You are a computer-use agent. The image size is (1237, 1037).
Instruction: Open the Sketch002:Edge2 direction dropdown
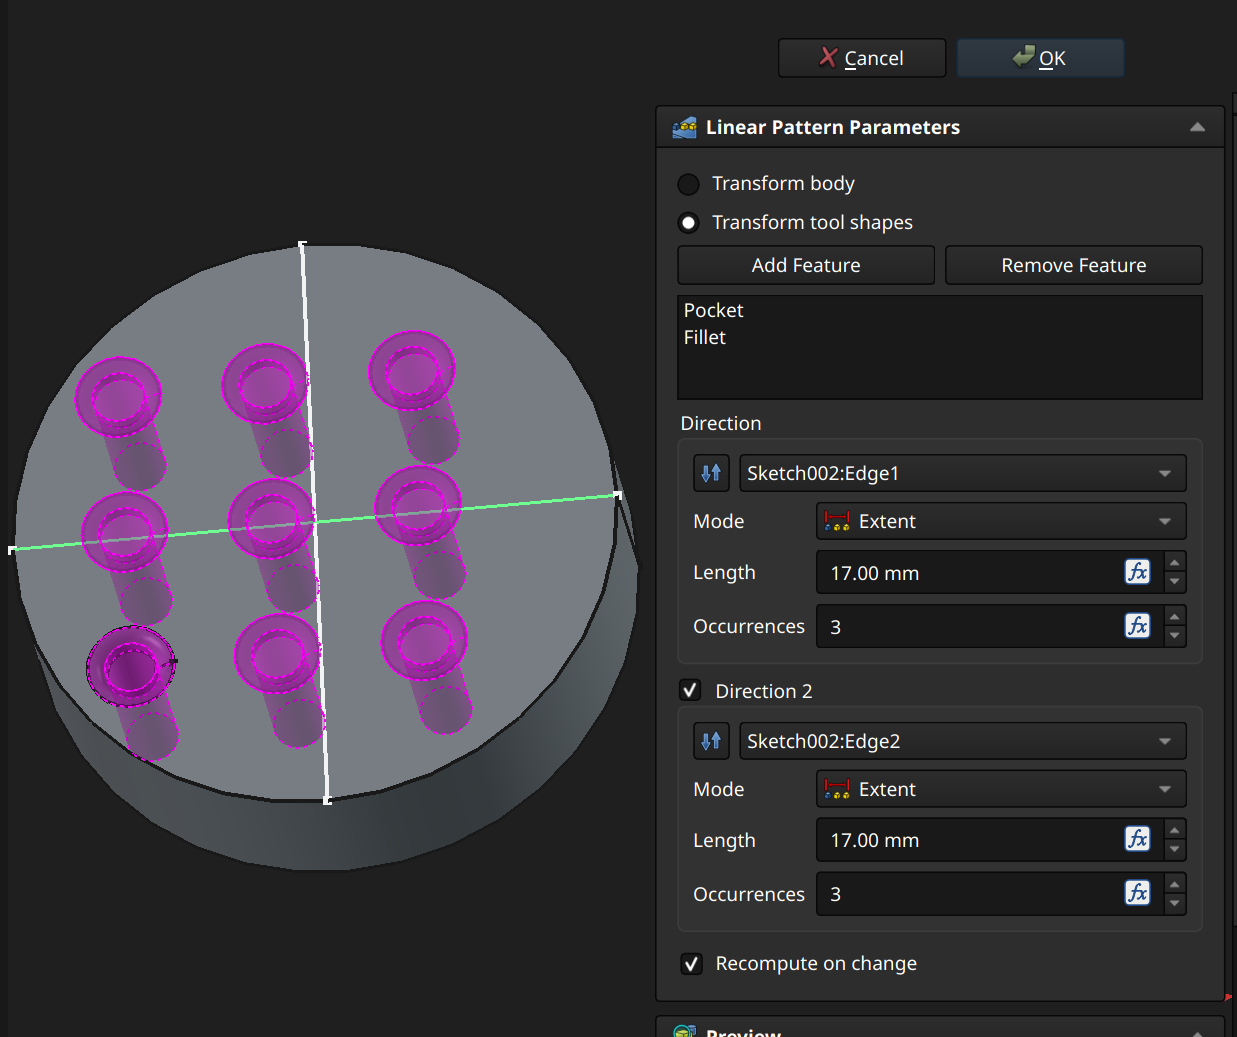(x=963, y=741)
